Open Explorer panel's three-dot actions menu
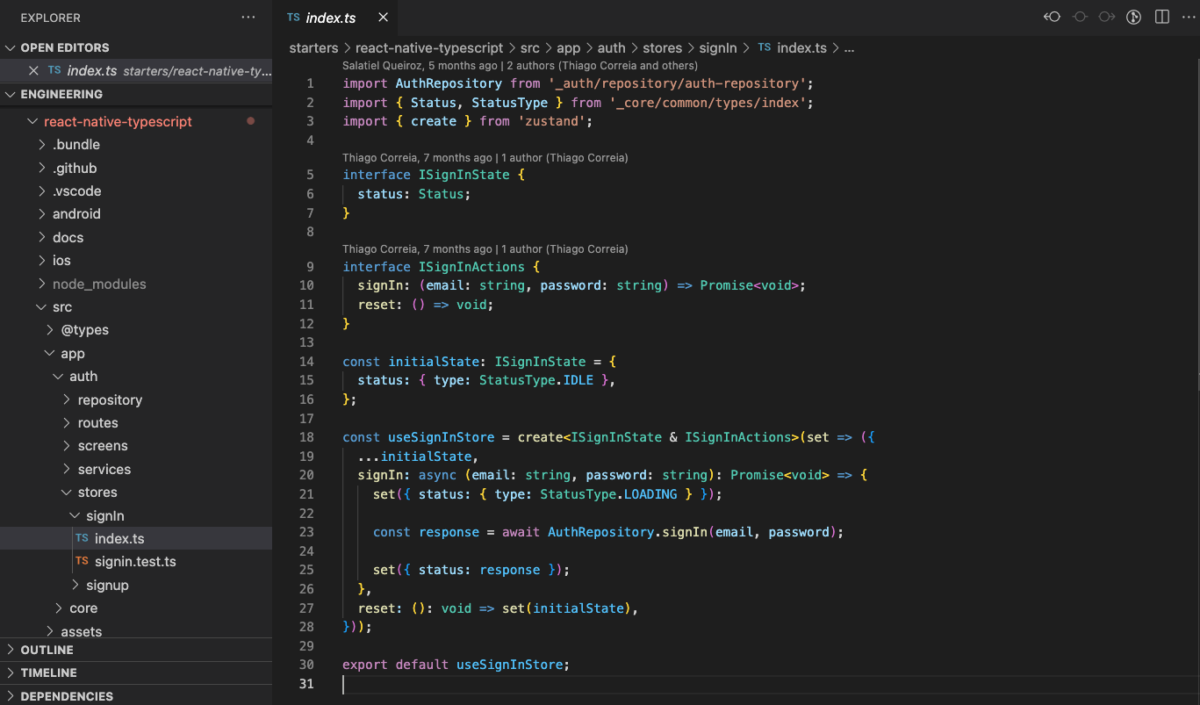Screen dimensions: 1200x705 coord(248,18)
